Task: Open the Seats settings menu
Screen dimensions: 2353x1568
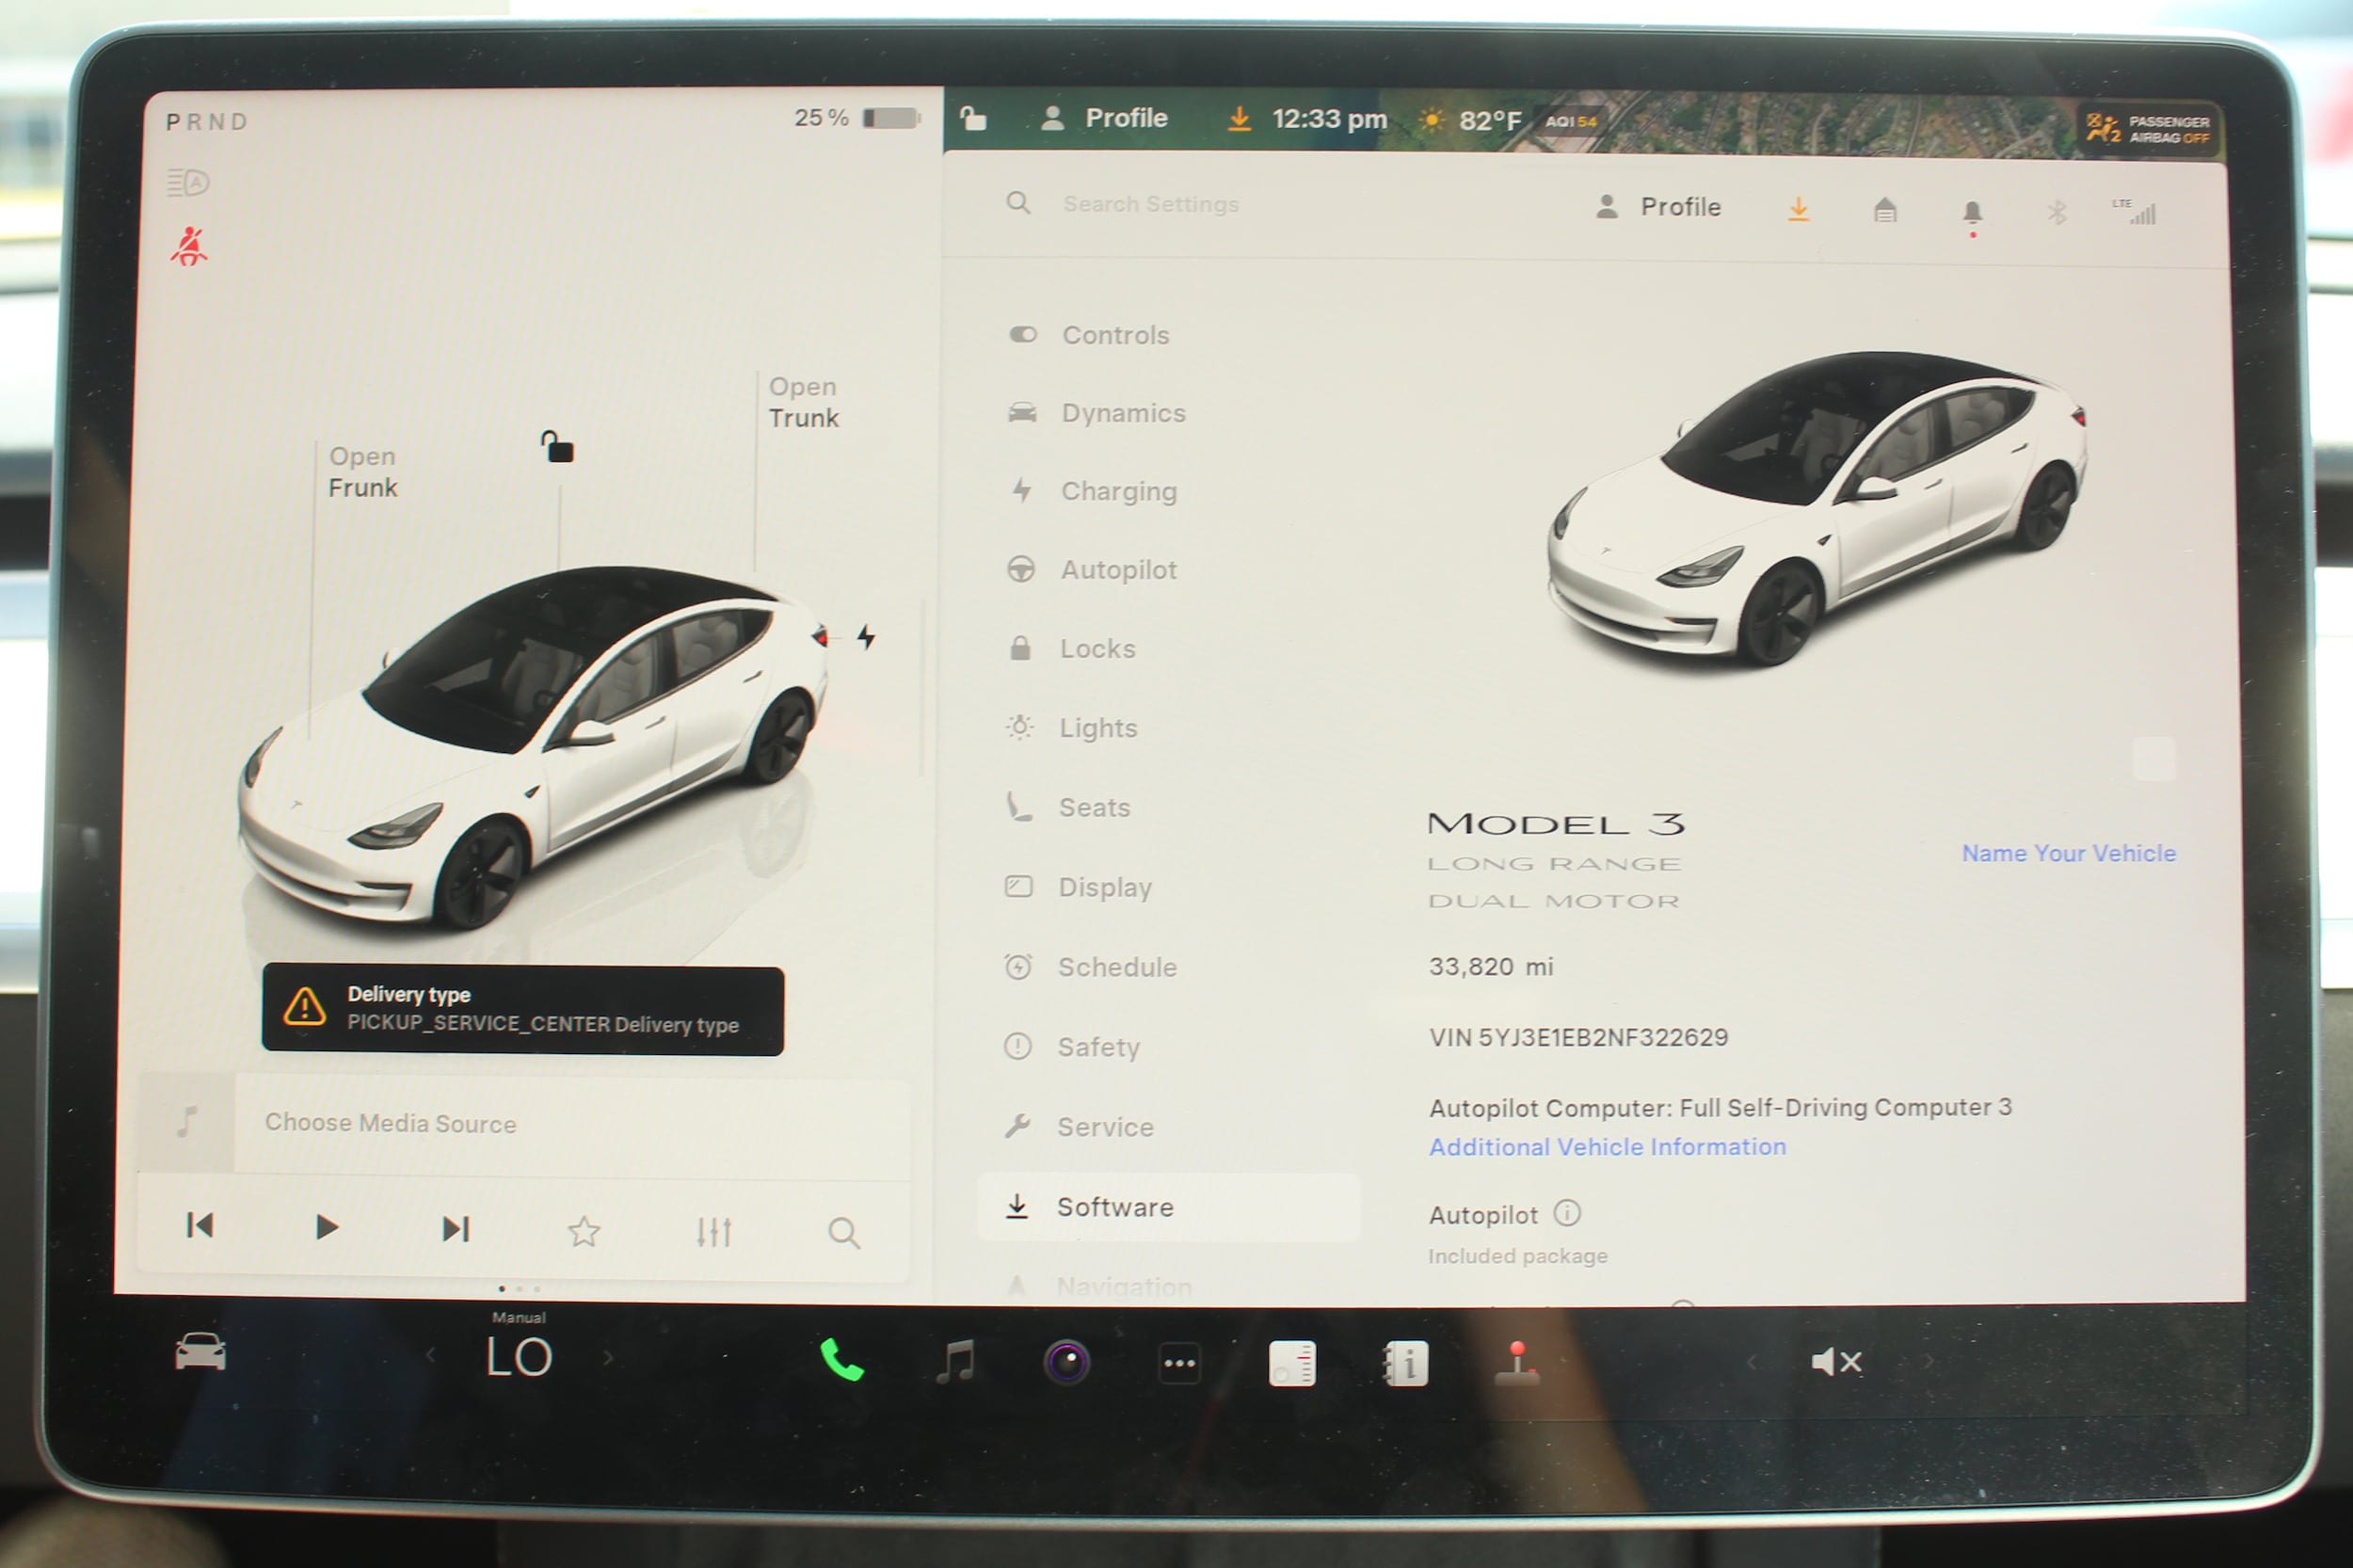Action: pyautogui.click(x=1067, y=807)
